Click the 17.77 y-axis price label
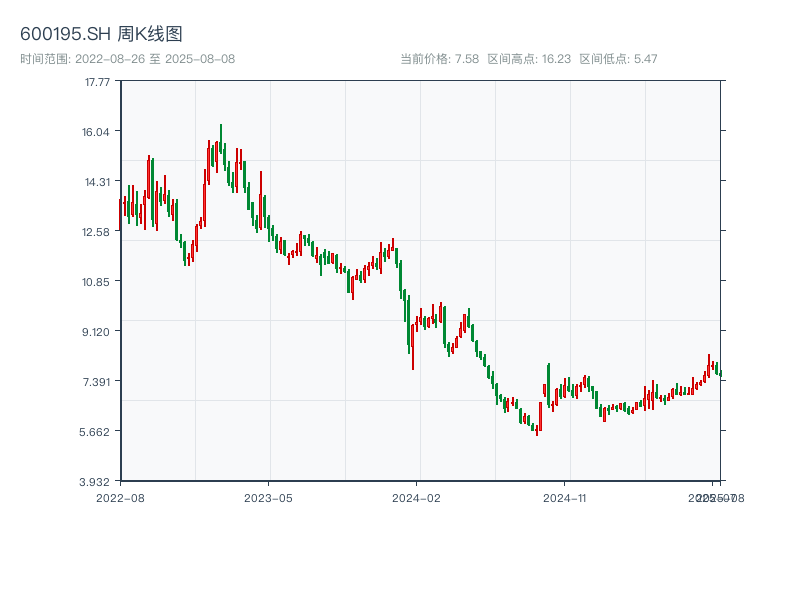The image size is (800, 600). point(96,82)
